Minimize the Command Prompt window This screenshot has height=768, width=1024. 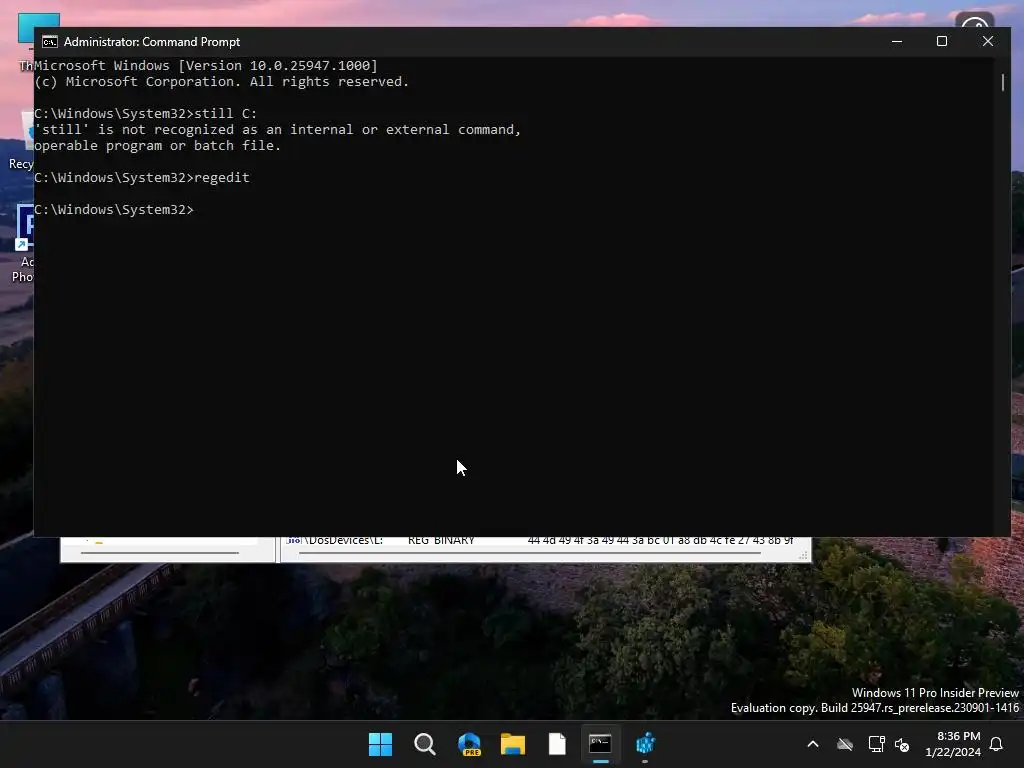tap(897, 41)
